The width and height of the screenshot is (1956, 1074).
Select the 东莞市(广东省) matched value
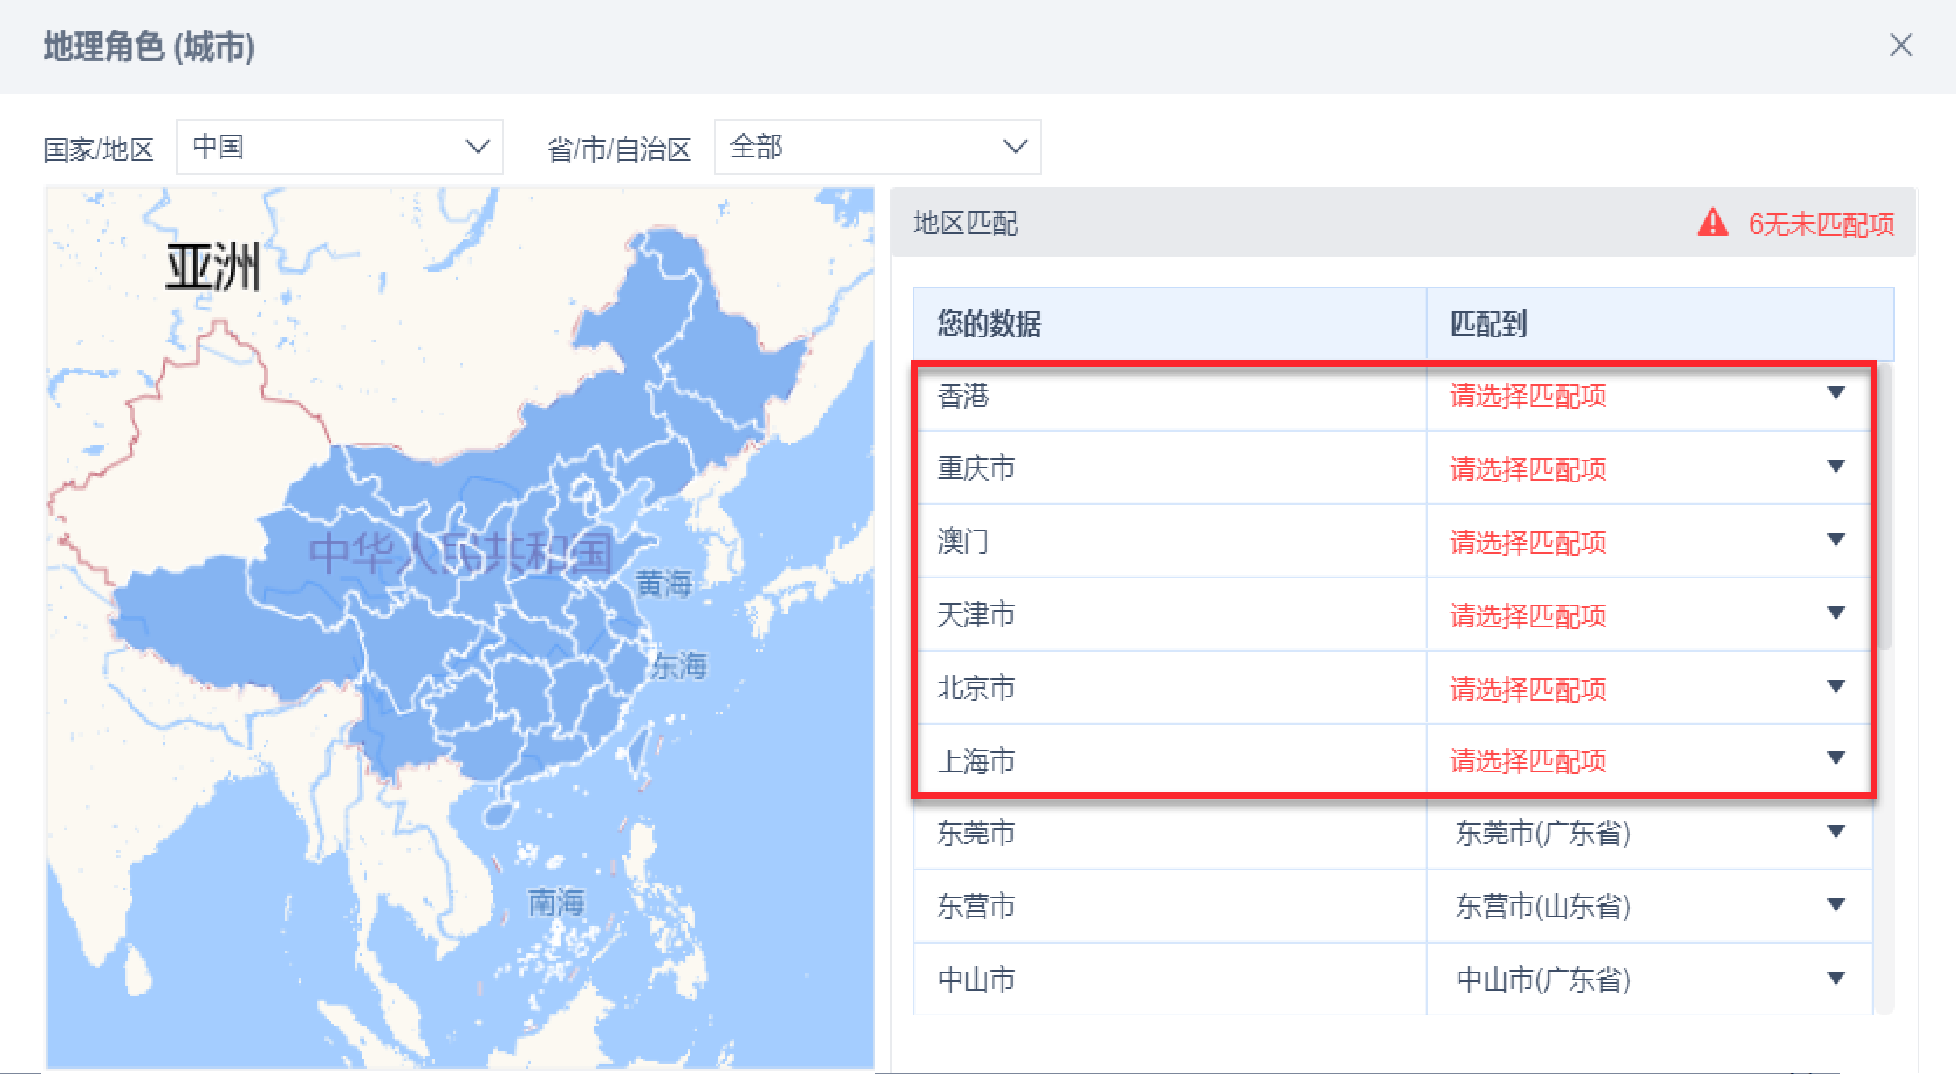(x=1542, y=833)
